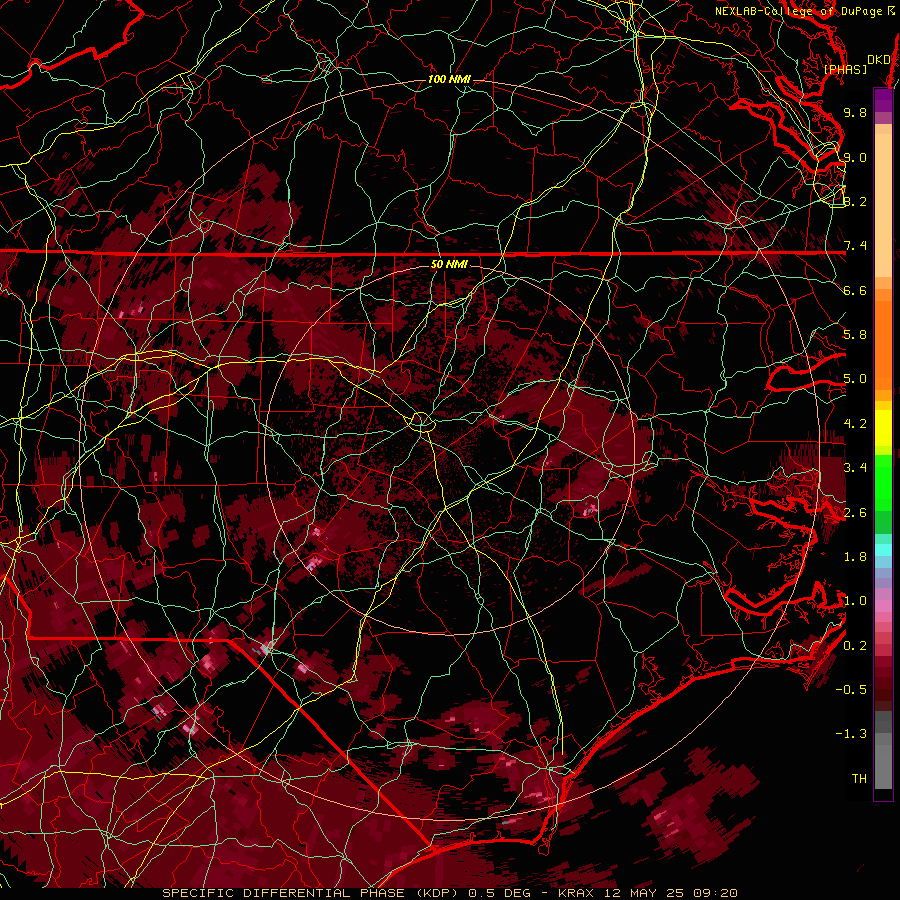Viewport: 900px width, 900px height.
Task: Click the 5.8 value on color scale
Action: (x=855, y=335)
